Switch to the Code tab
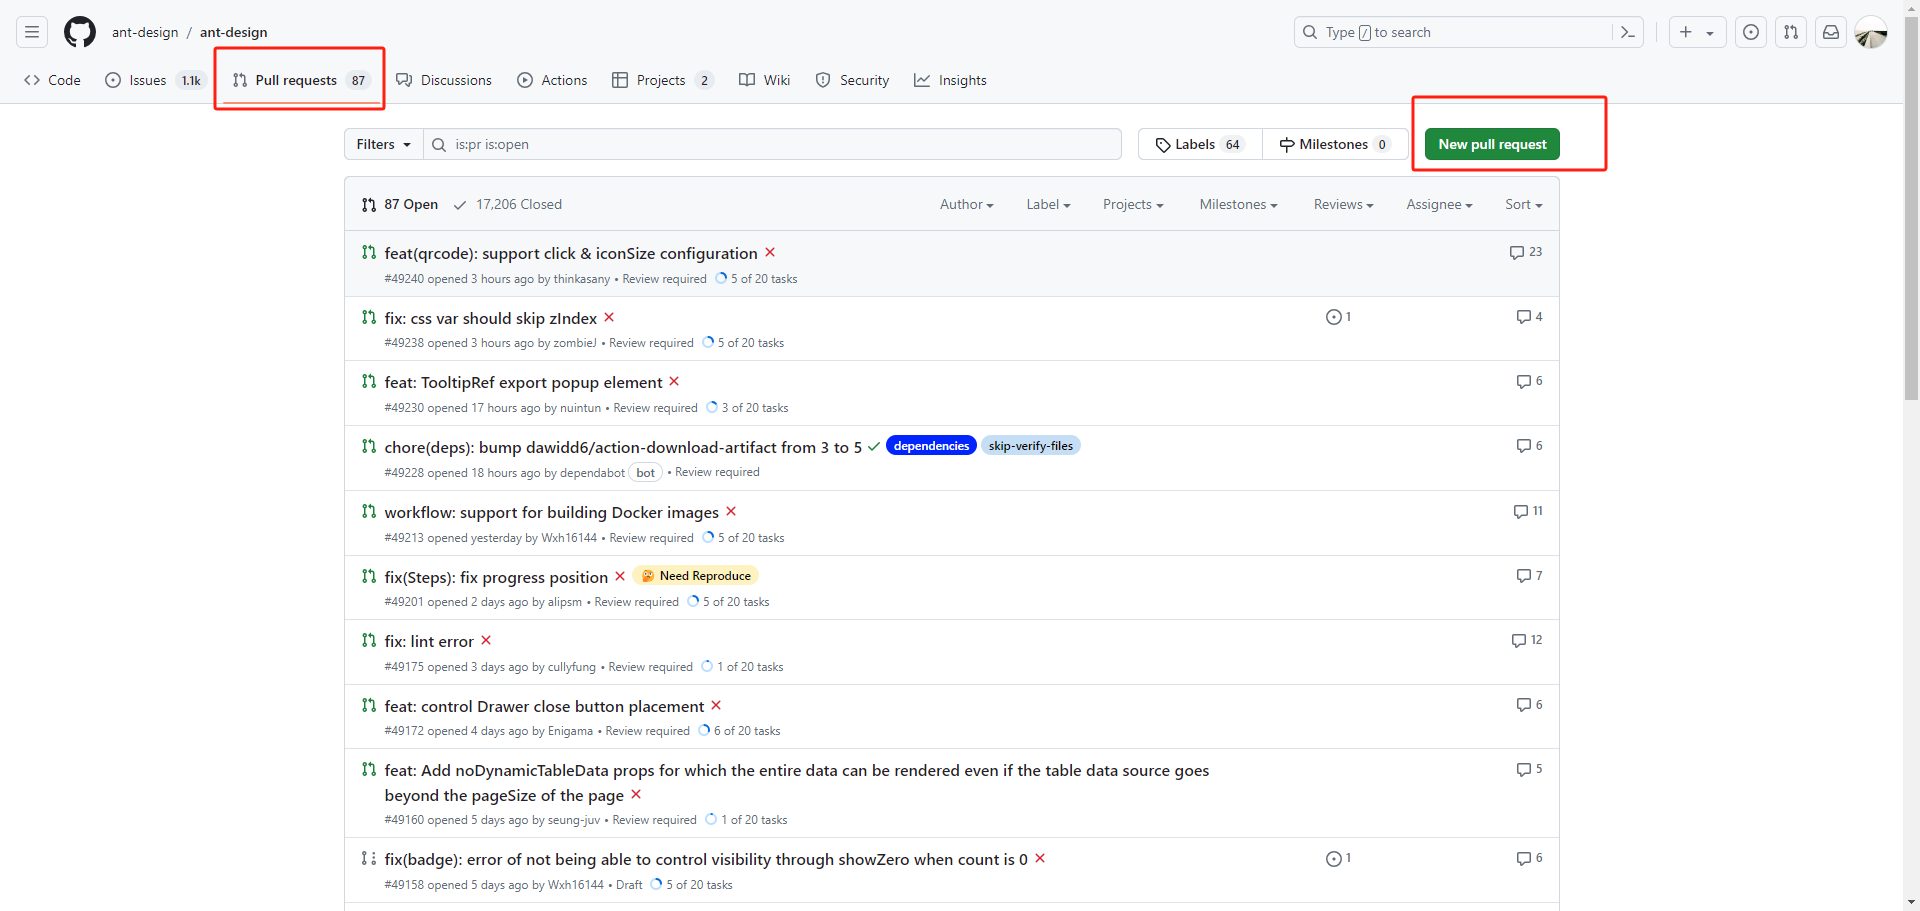The image size is (1920, 911). click(53, 80)
